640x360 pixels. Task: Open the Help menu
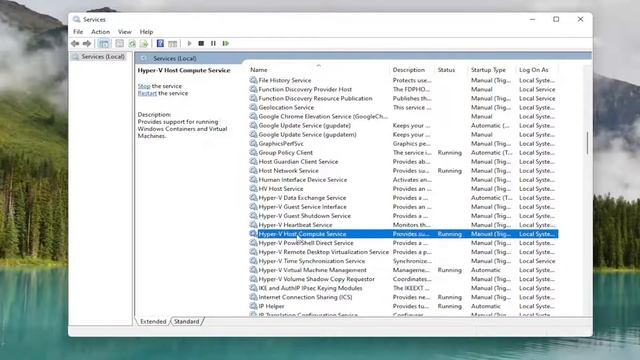(146, 31)
